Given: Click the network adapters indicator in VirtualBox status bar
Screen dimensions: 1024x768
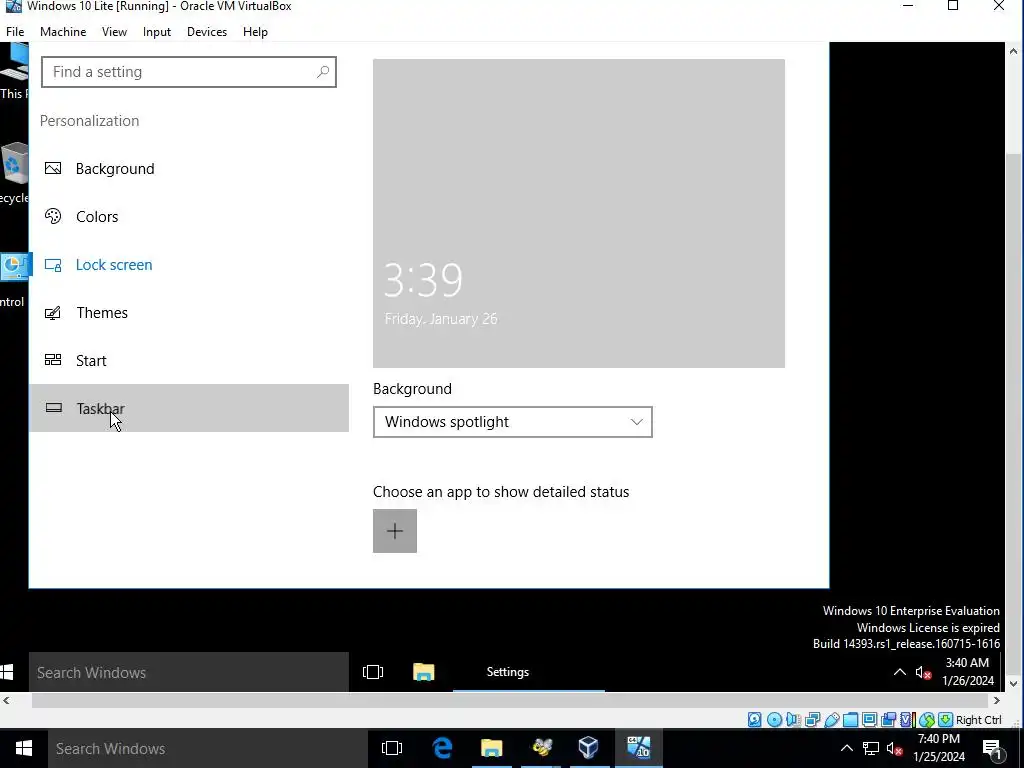Looking at the screenshot, I should 812,720.
